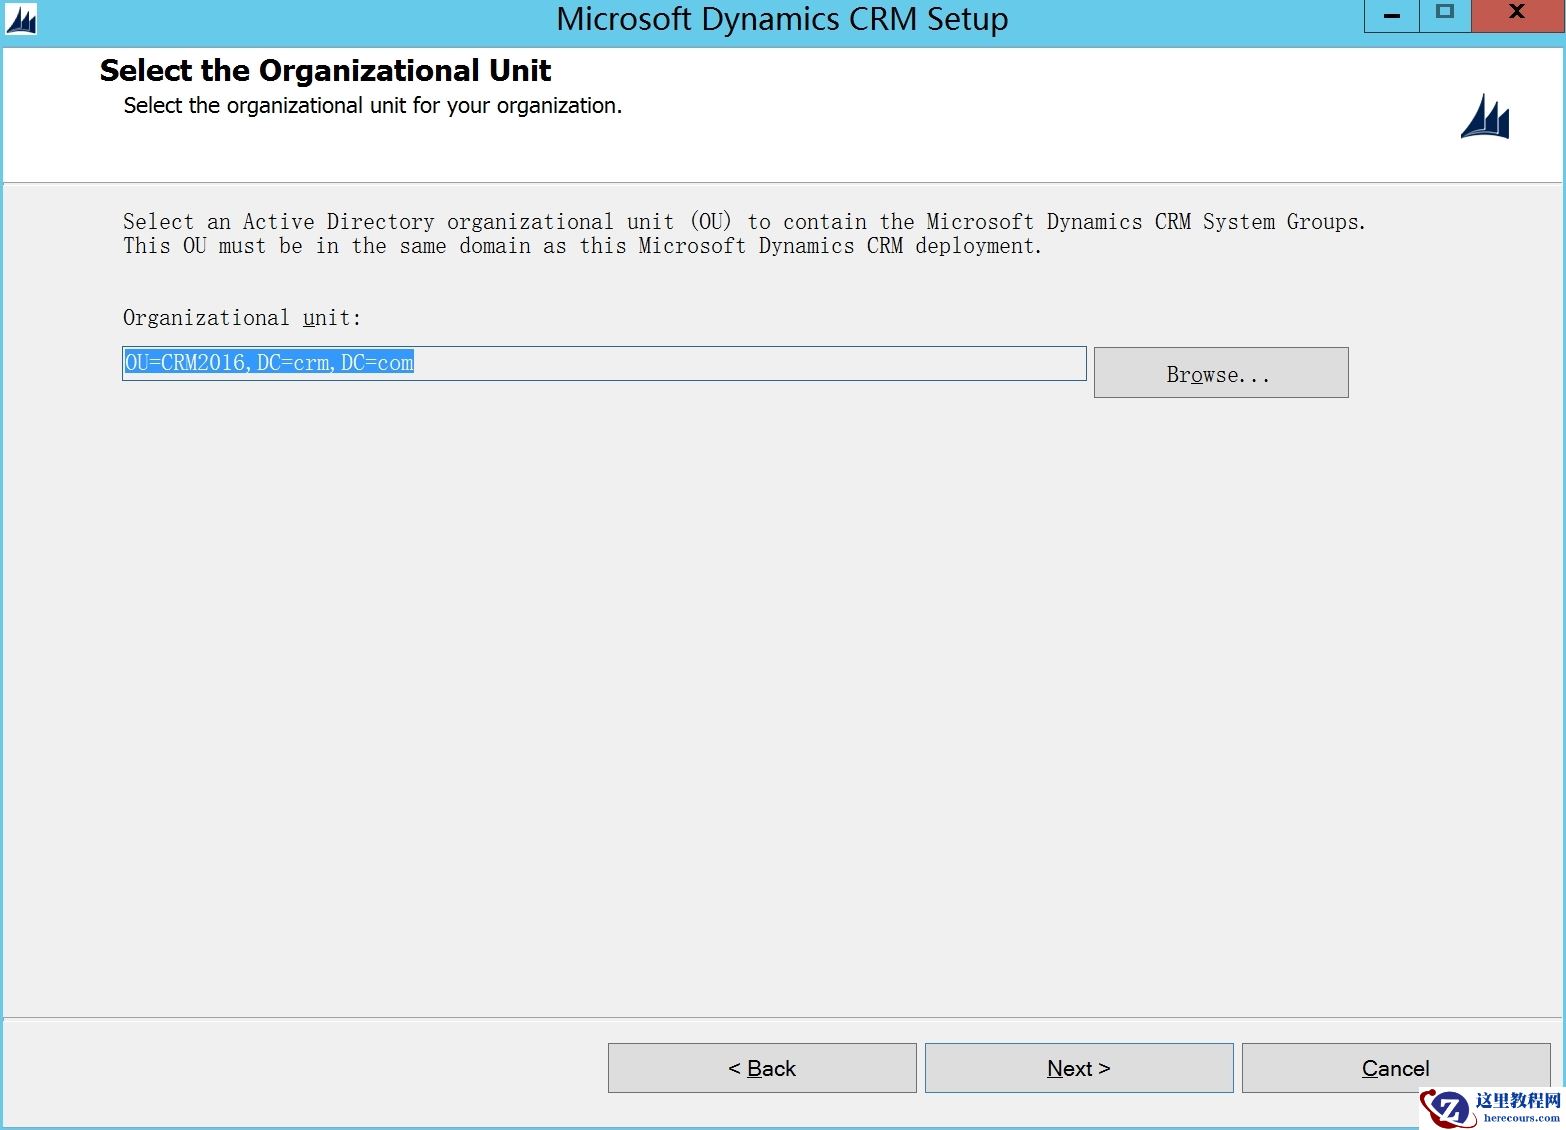Click the Microsoft Dynamics CRM Setup title text
The image size is (1566, 1130).
(783, 19)
